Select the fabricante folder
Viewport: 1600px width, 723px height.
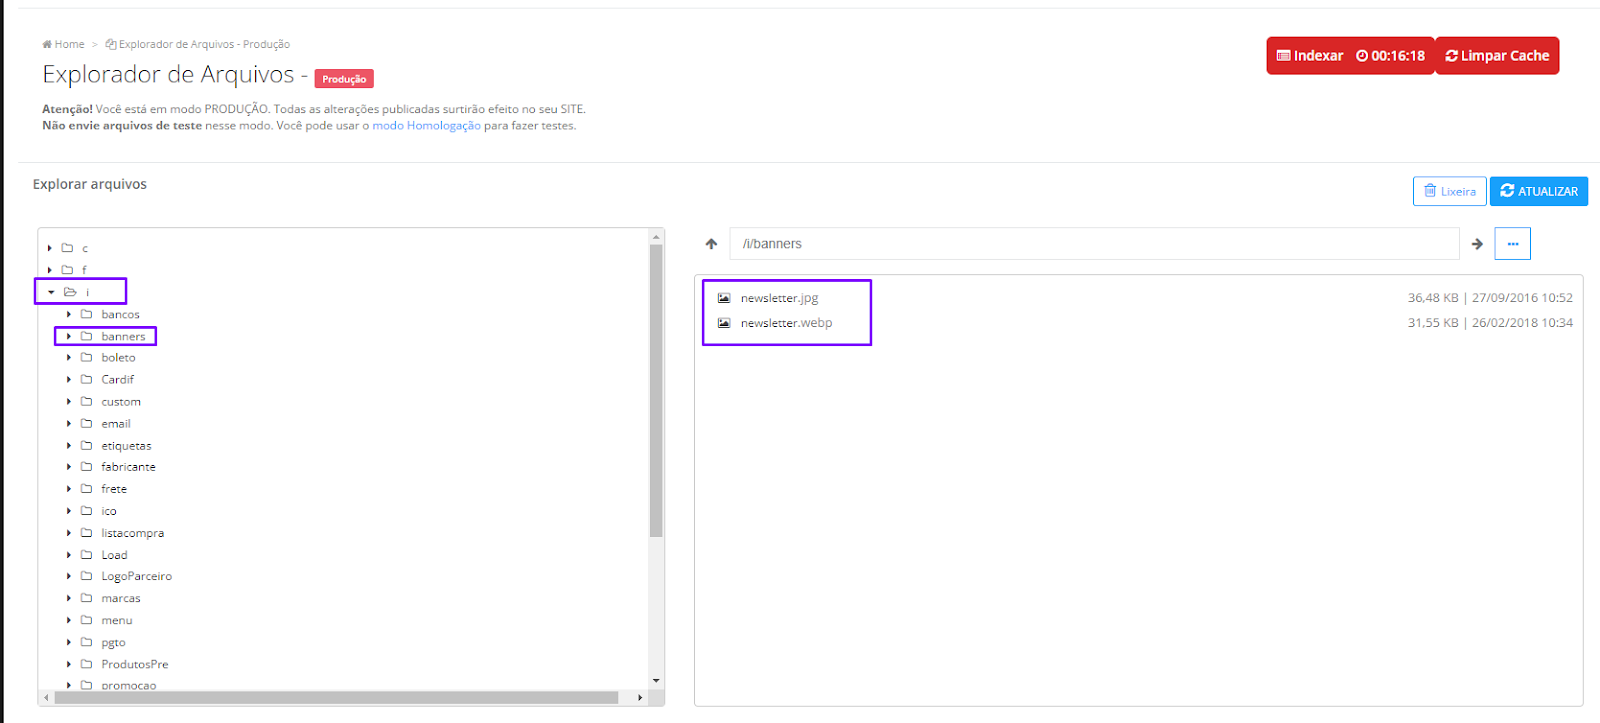128,467
